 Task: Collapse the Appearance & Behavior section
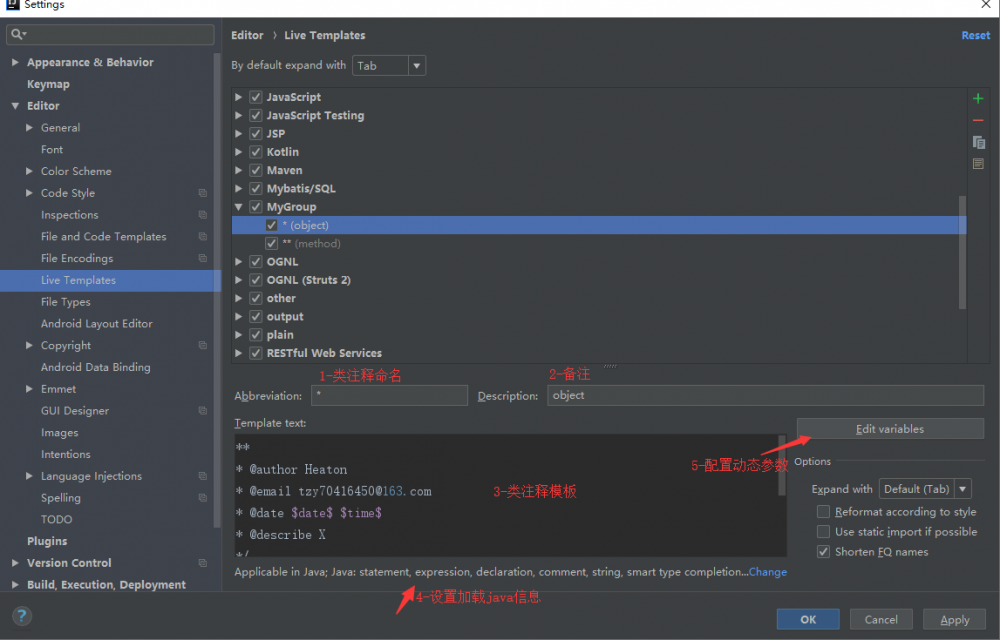pyautogui.click(x=14, y=61)
